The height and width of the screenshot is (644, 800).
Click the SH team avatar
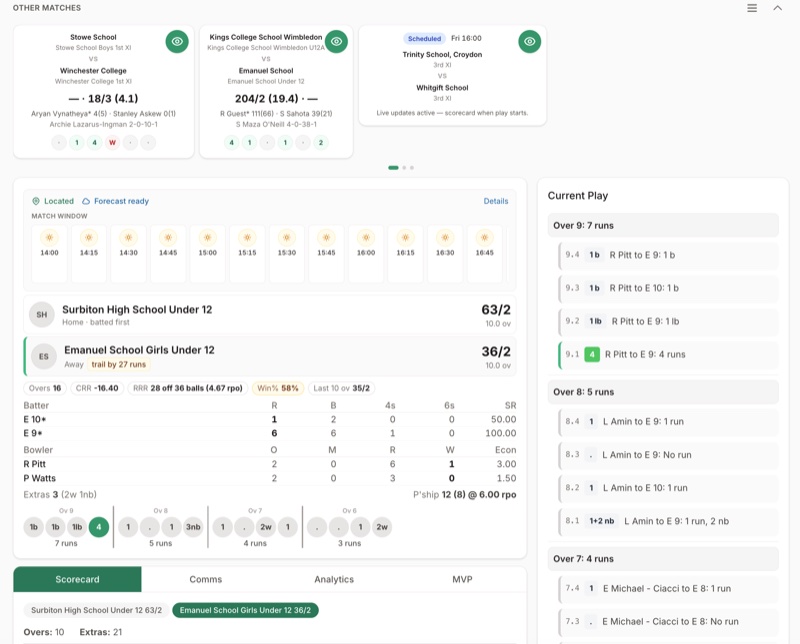tap(42, 315)
